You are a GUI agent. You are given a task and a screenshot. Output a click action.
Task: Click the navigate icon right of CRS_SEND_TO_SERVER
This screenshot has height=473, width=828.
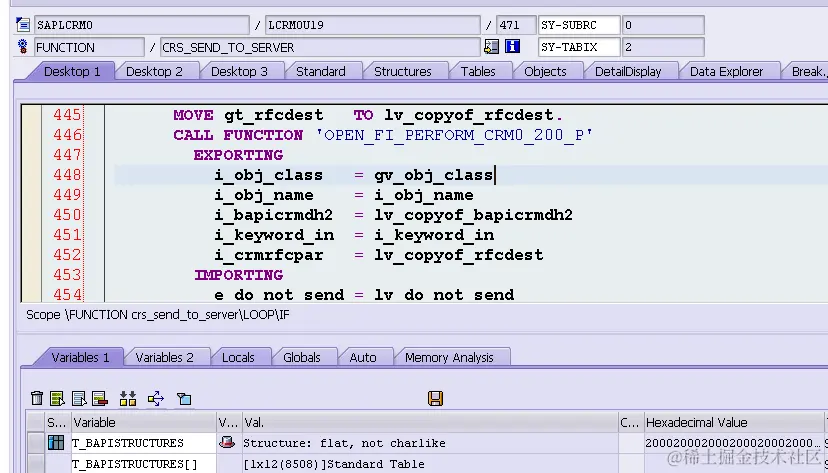pyautogui.click(x=491, y=46)
